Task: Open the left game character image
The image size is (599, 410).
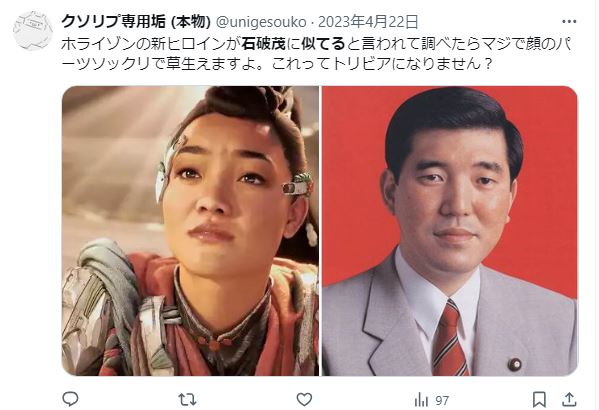Action: tap(190, 231)
